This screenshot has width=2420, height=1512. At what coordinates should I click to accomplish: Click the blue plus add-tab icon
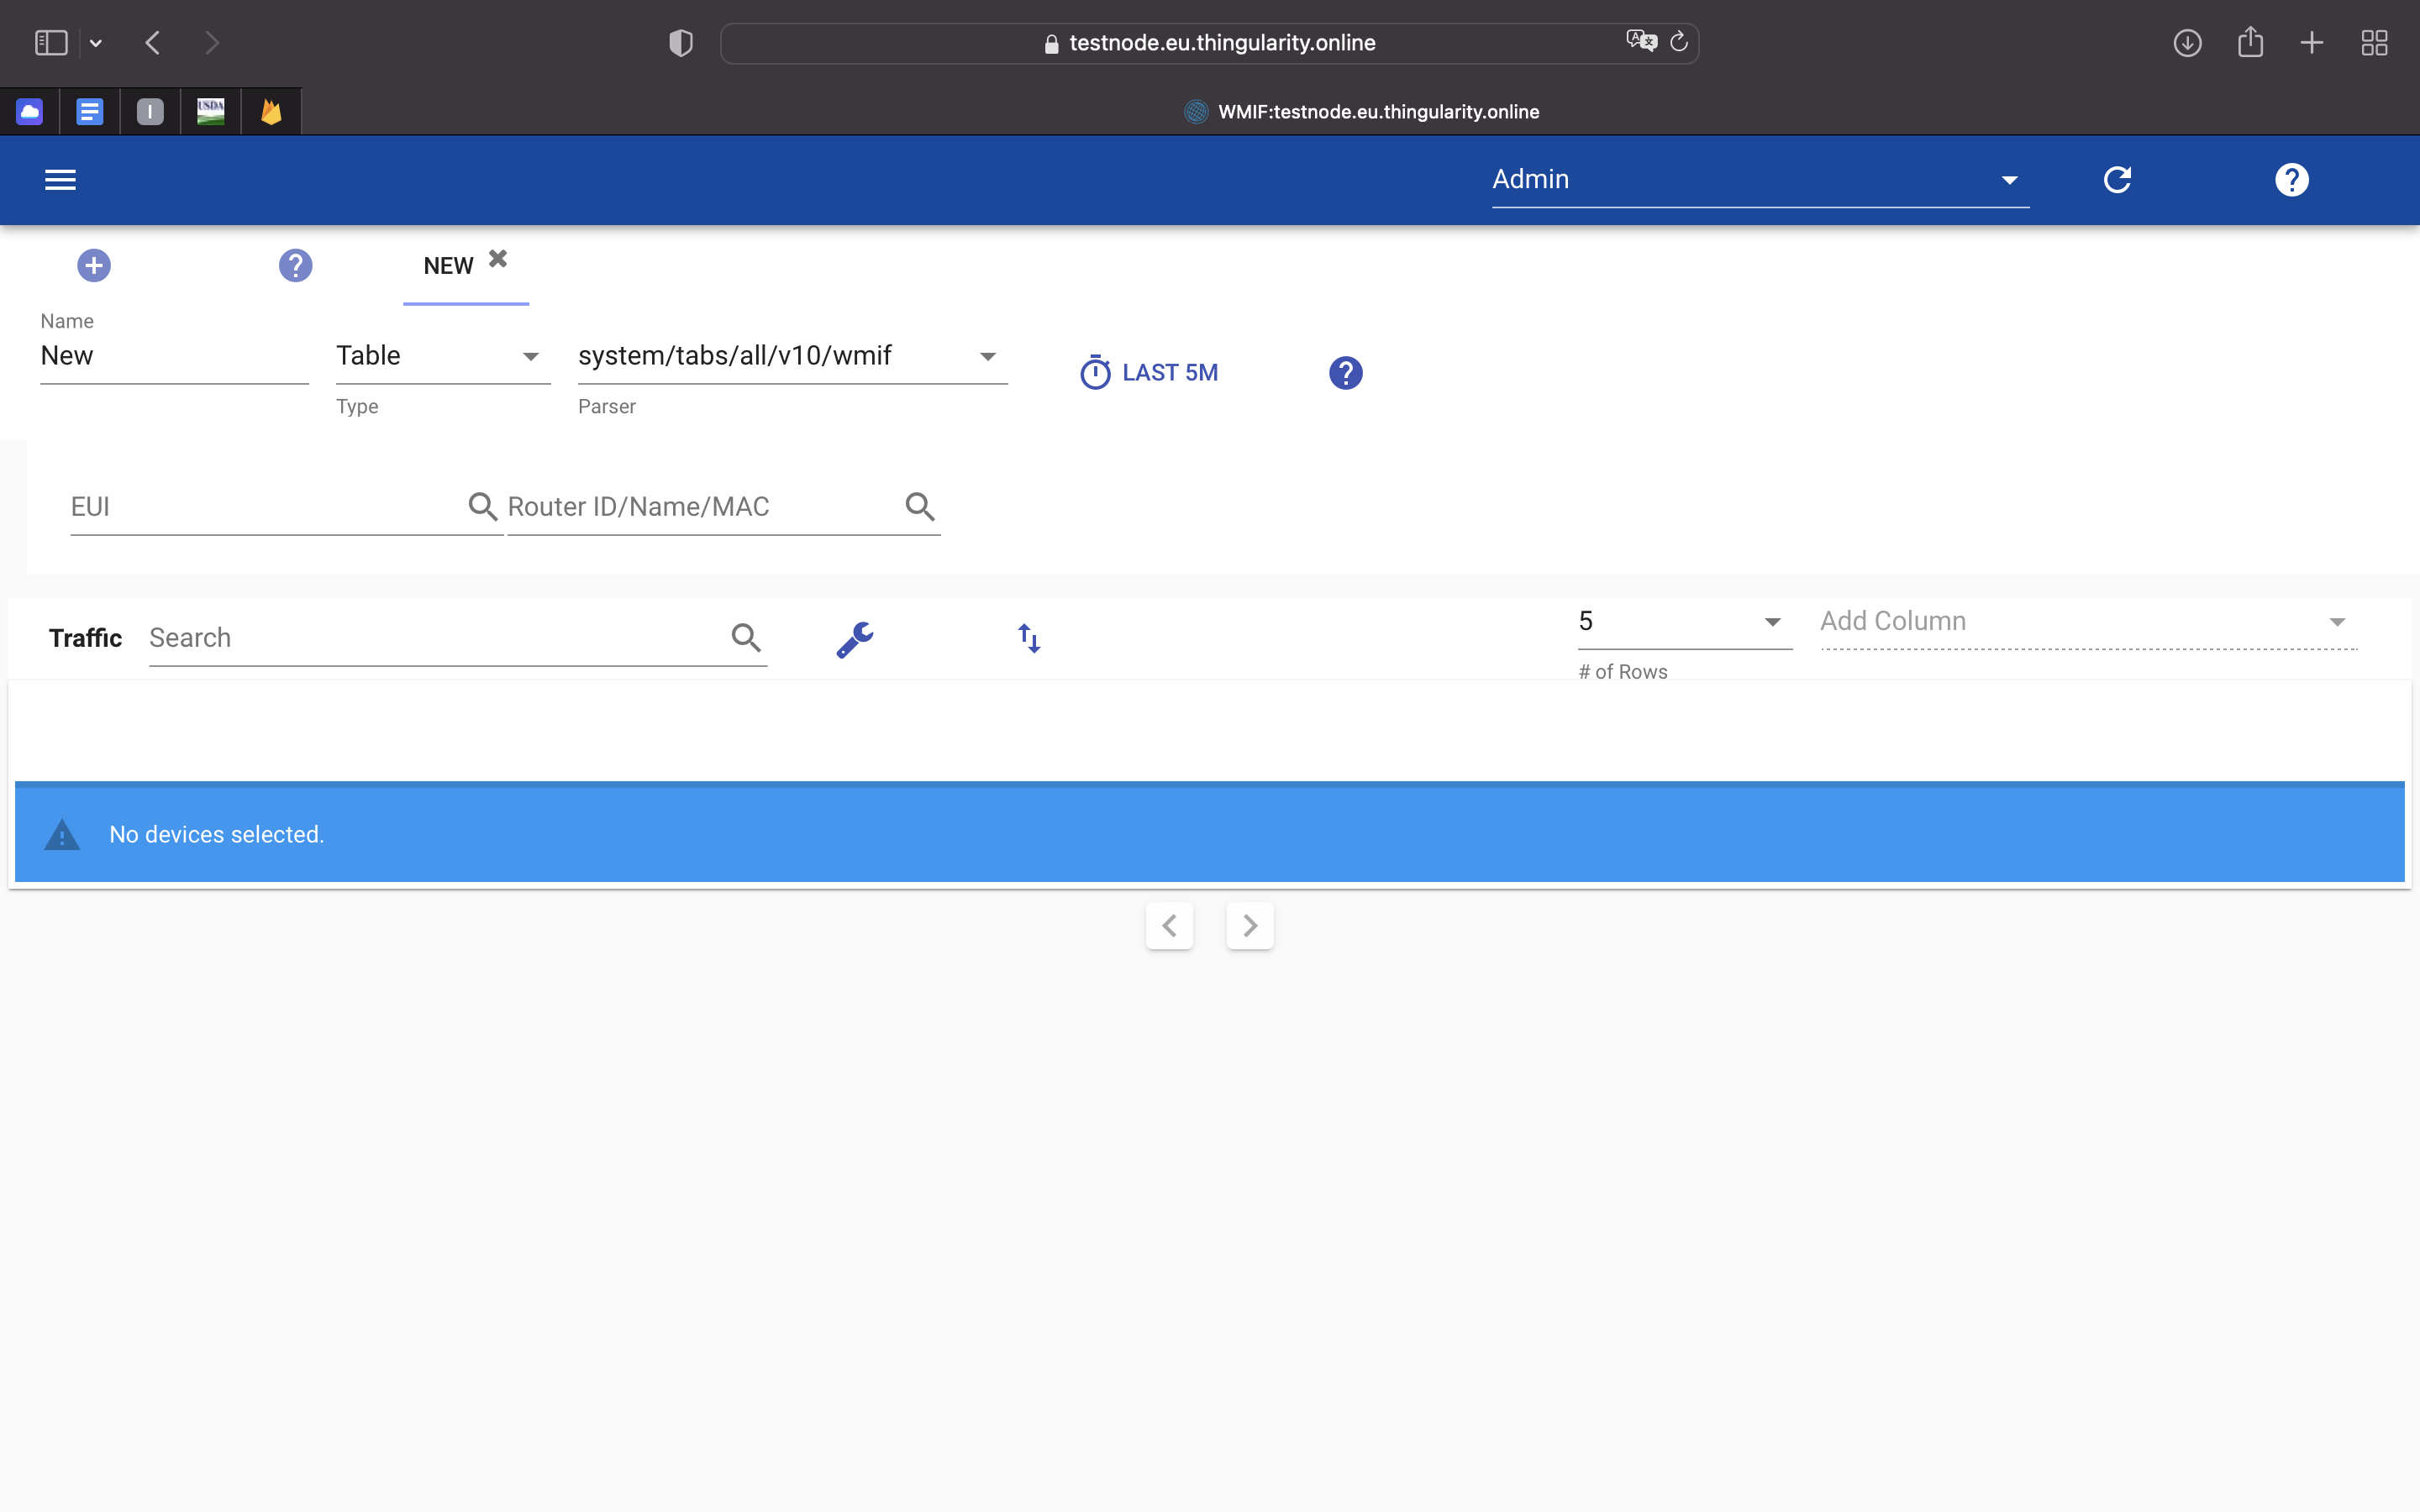tap(94, 266)
